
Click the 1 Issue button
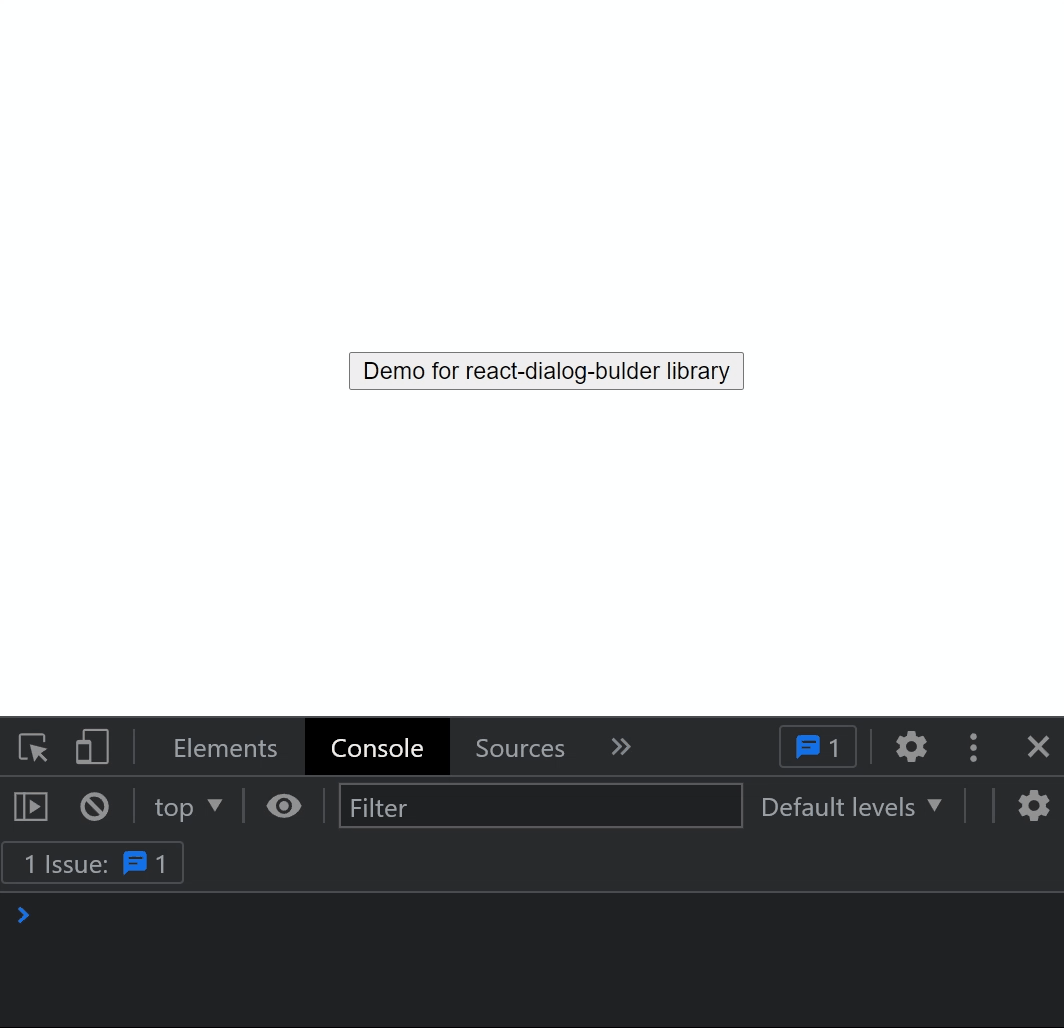93,863
